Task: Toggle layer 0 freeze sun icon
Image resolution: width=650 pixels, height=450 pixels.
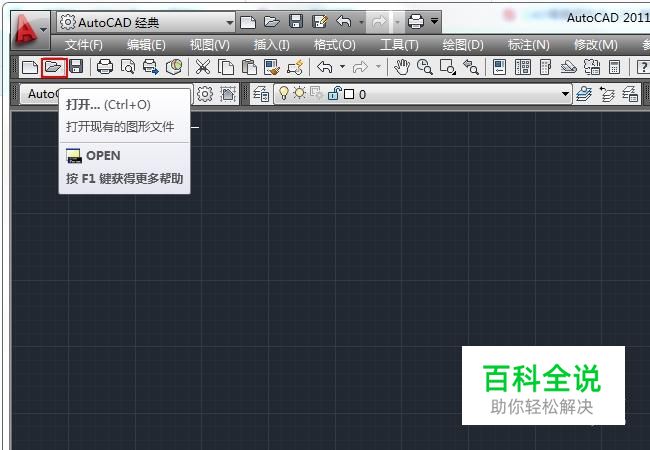Action: [299, 93]
